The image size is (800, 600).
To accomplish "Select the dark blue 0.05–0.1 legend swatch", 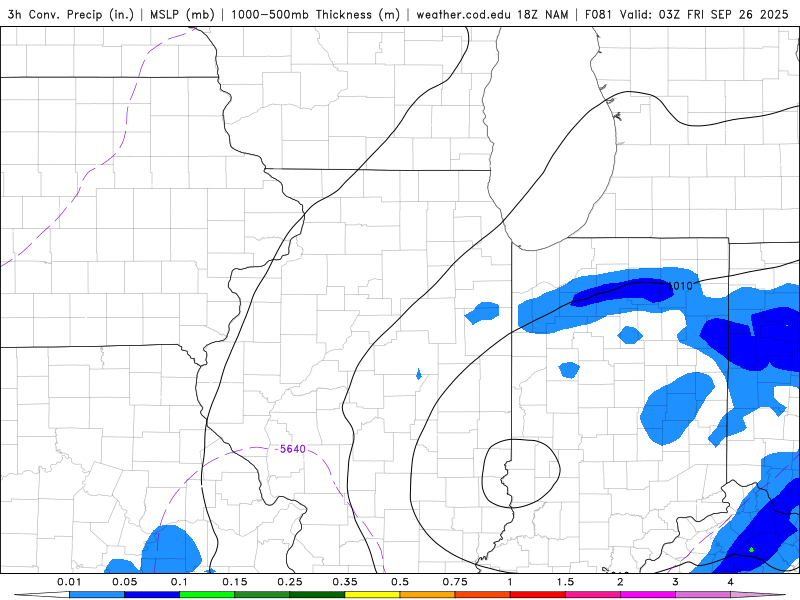I will 152,595.
